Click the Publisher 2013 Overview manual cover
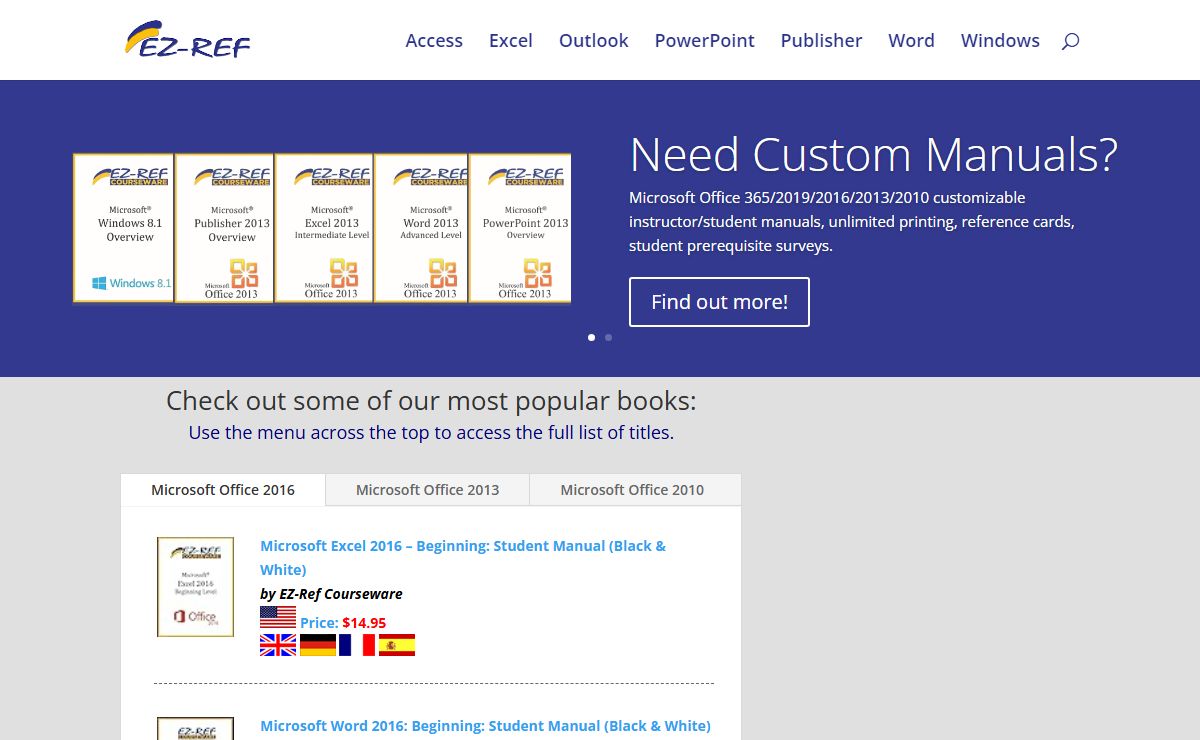Screen dimensions: 1200x740 [x=225, y=228]
